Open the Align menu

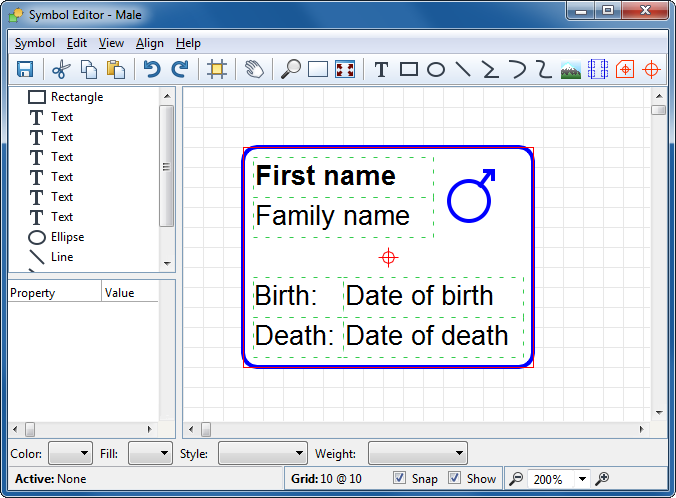pyautogui.click(x=150, y=43)
